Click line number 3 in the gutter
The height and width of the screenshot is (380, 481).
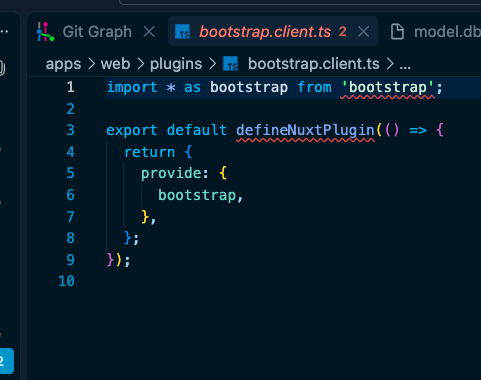pos(70,130)
